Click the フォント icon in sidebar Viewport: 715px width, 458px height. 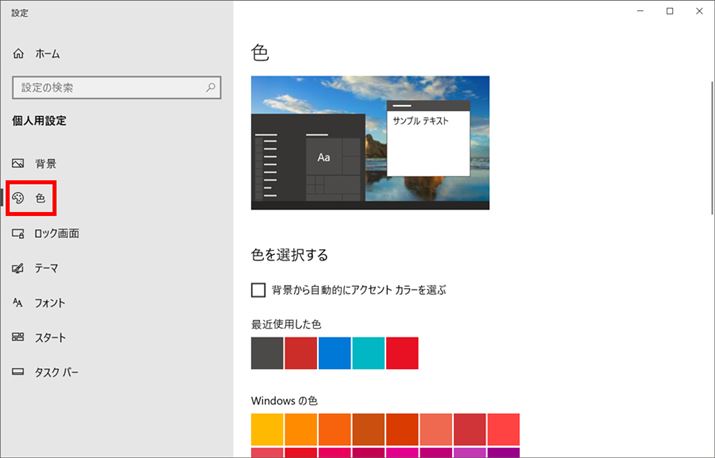(x=18, y=303)
